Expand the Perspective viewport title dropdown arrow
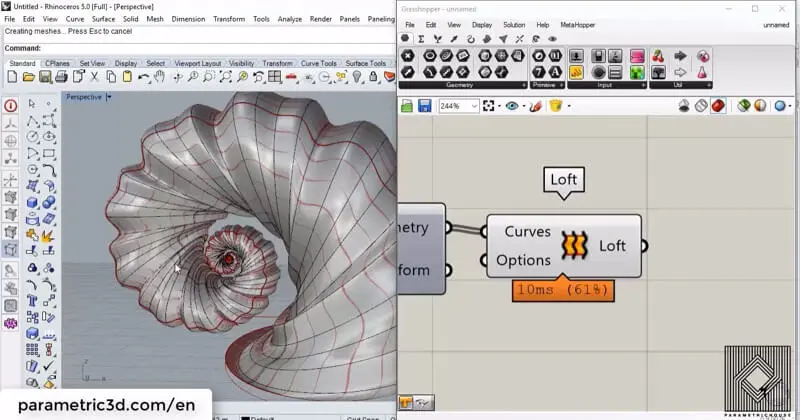Image resolution: width=800 pixels, height=420 pixels. coord(109,98)
